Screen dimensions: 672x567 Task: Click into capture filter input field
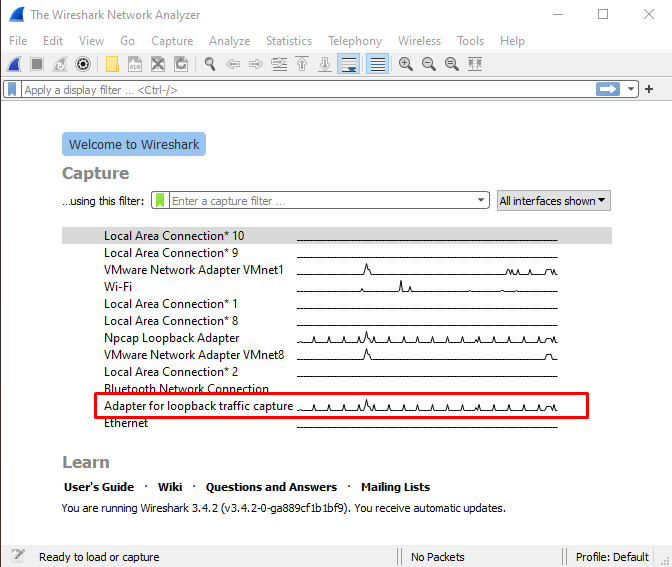322,201
